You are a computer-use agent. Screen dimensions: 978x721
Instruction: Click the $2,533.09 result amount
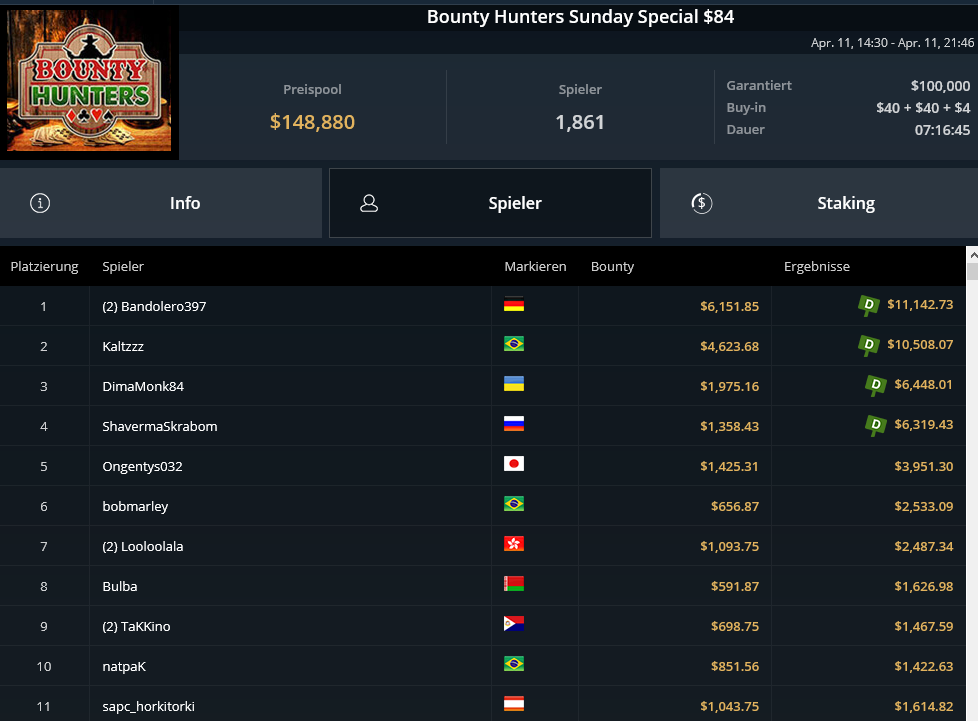coord(924,506)
